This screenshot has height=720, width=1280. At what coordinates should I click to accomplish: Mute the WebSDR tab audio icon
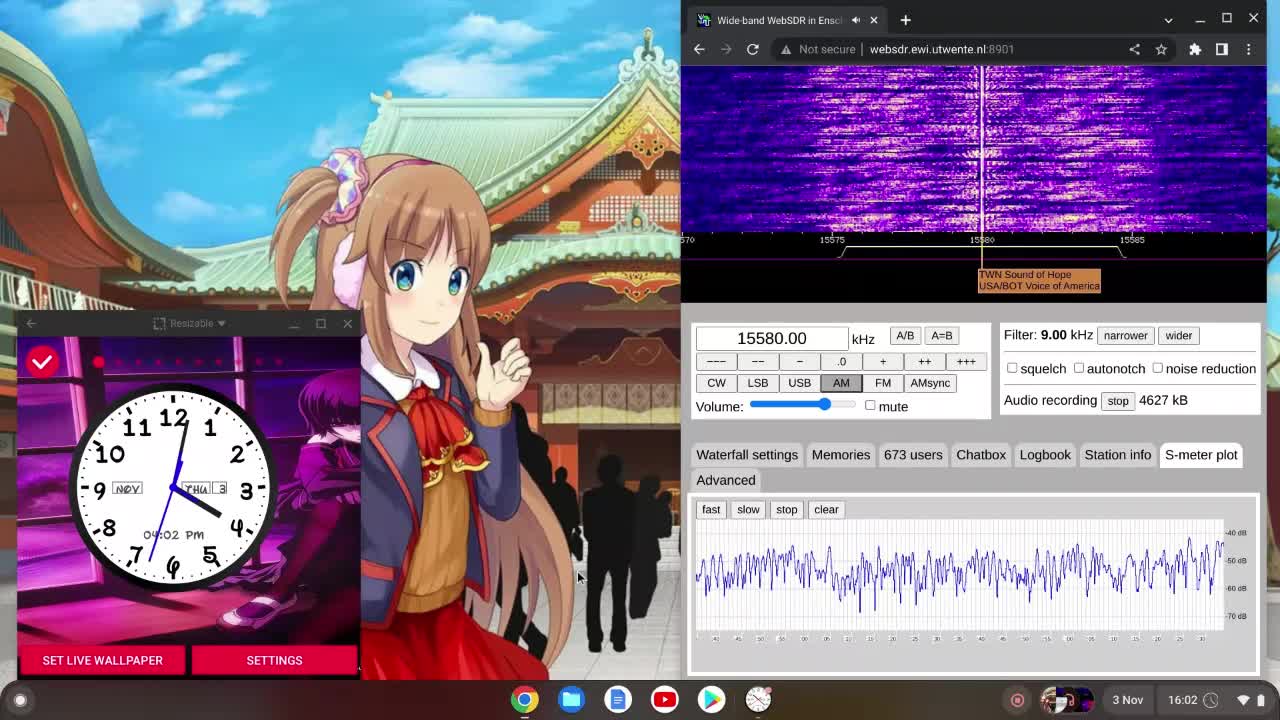(x=855, y=20)
